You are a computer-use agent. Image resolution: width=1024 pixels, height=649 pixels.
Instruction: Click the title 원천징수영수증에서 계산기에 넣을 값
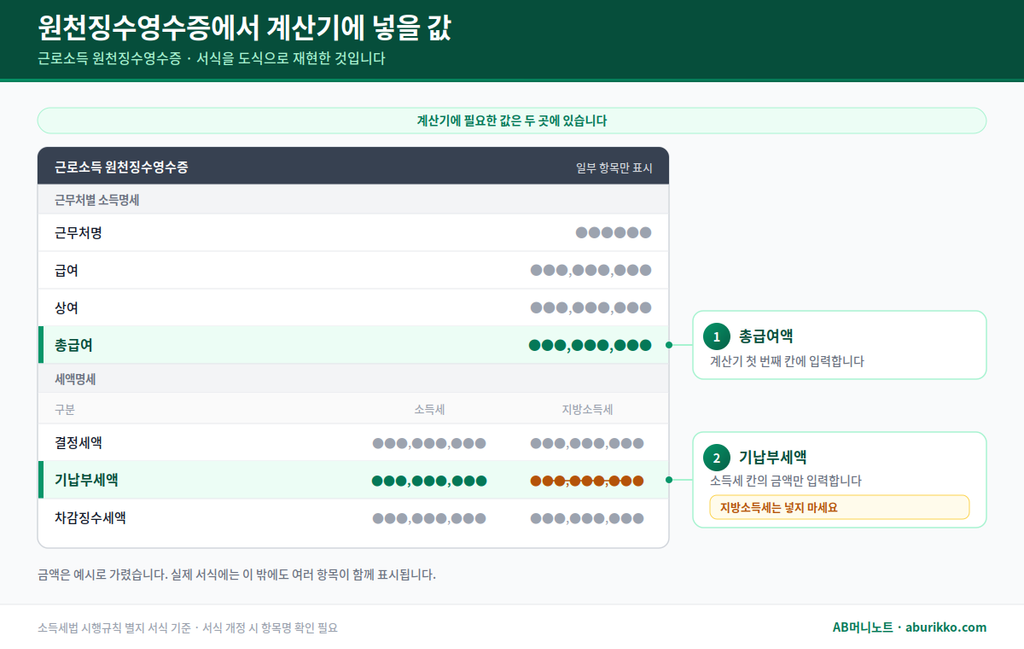(244, 28)
